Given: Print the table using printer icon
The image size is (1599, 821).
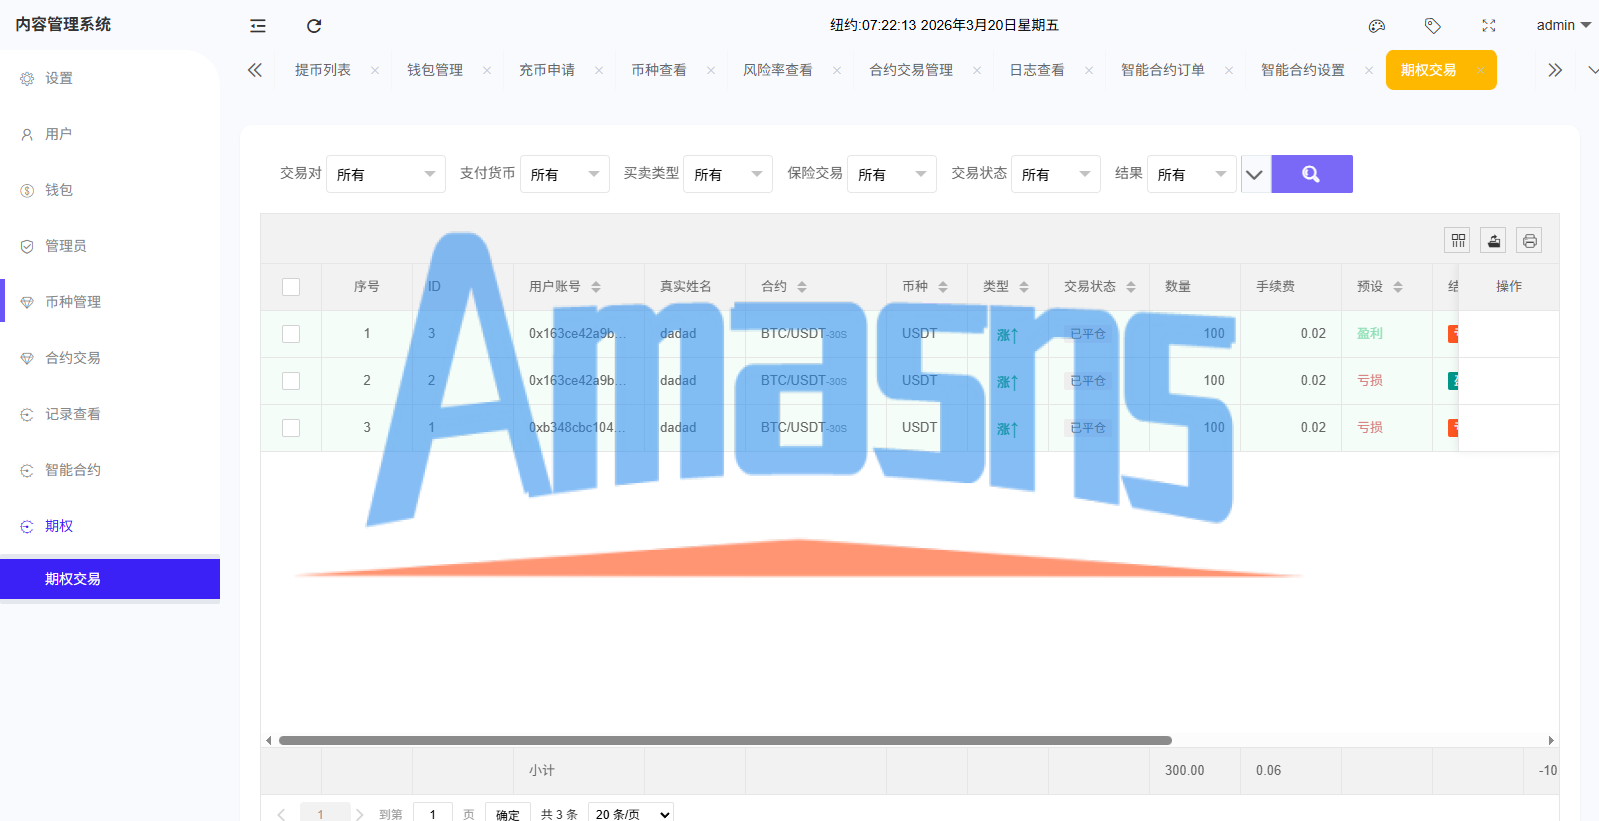Looking at the screenshot, I should point(1530,240).
